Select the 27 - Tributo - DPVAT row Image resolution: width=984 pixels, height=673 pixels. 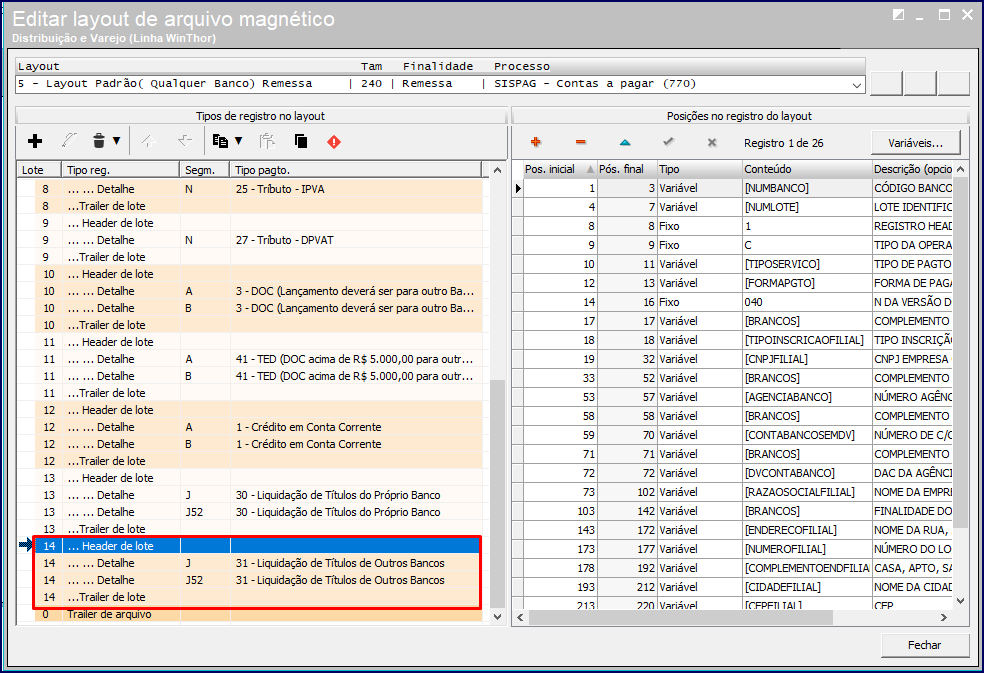[x=259, y=240]
